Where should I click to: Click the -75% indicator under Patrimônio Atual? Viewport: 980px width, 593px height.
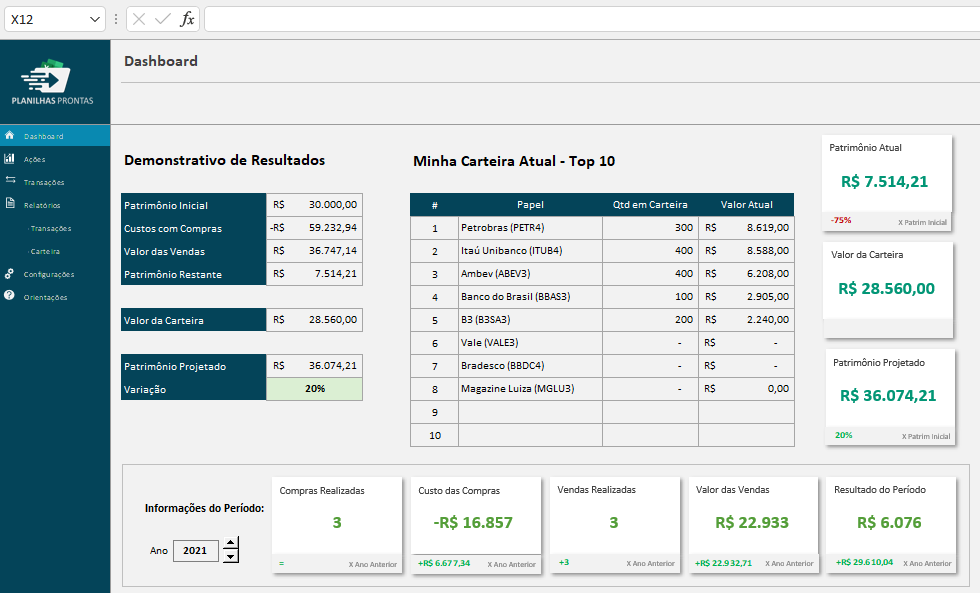[841, 221]
